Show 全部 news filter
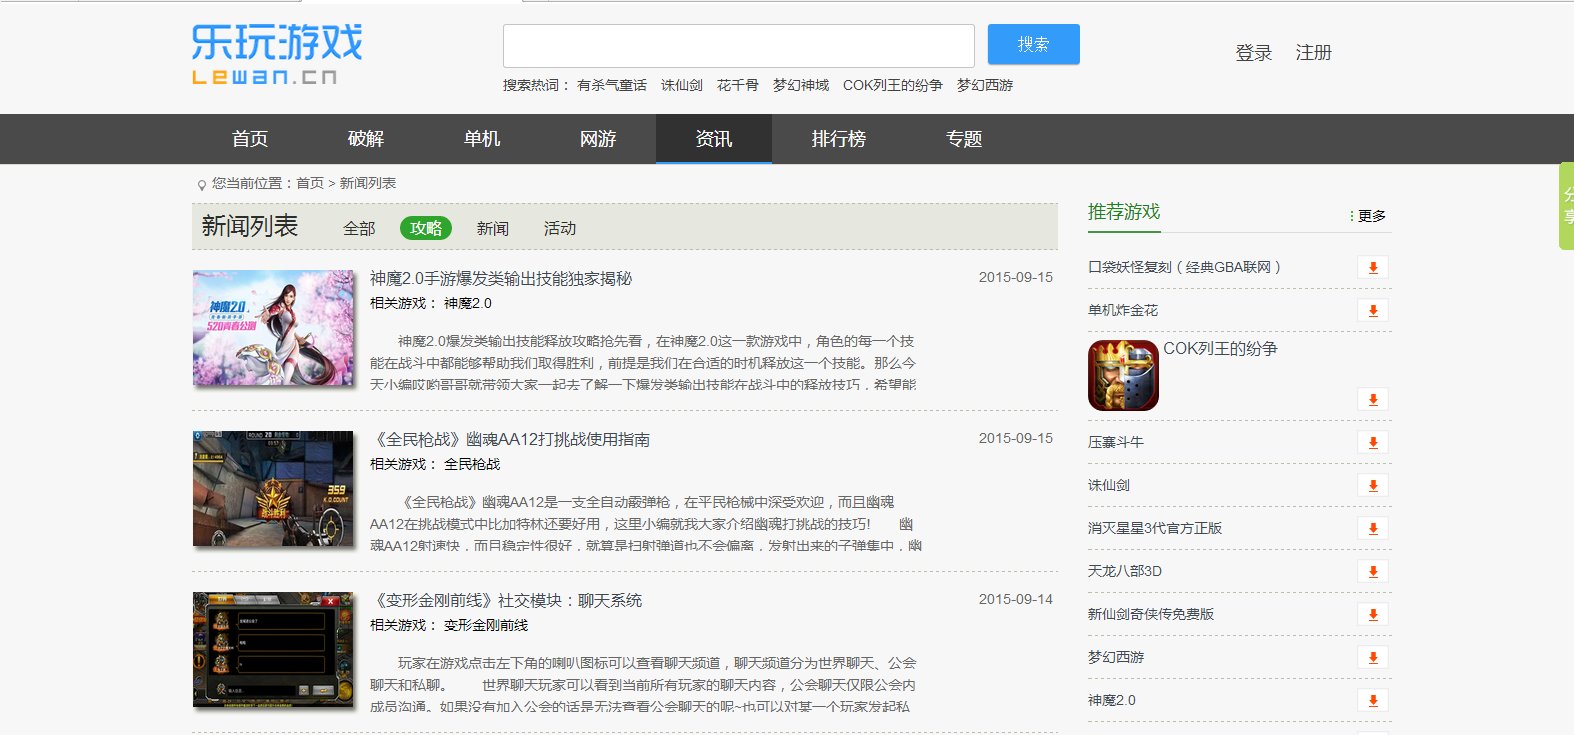The height and width of the screenshot is (735, 1574). click(x=359, y=228)
